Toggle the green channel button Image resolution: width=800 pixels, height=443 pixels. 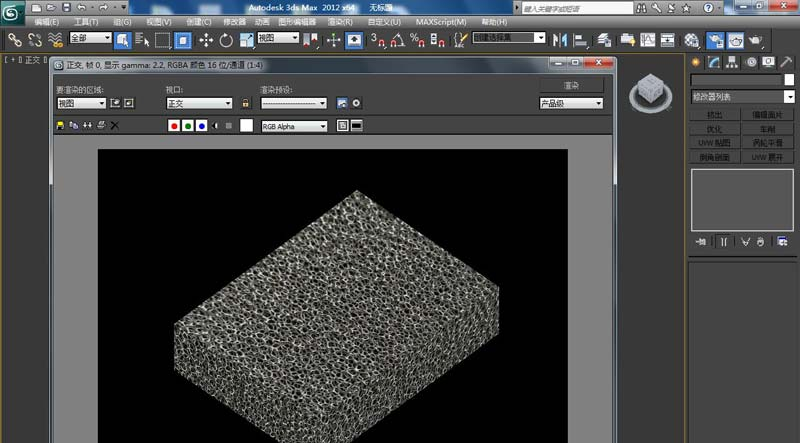[x=188, y=126]
